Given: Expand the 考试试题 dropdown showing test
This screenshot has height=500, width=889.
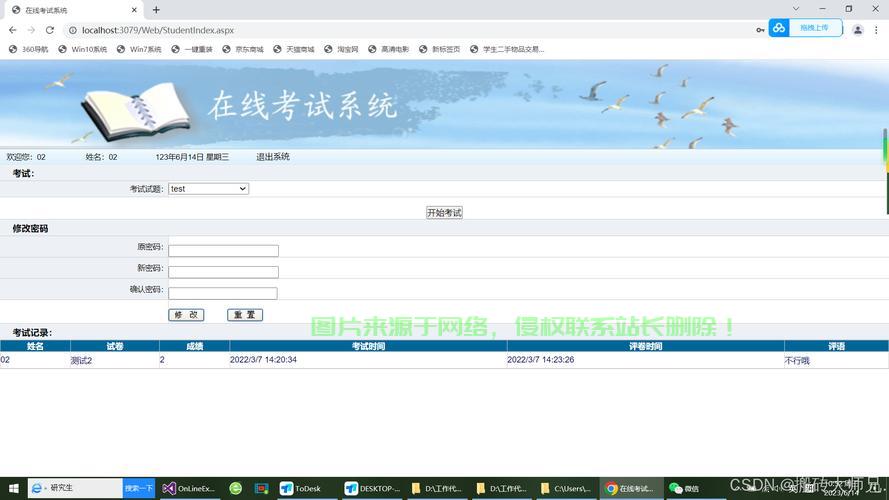Looking at the screenshot, I should 208,189.
